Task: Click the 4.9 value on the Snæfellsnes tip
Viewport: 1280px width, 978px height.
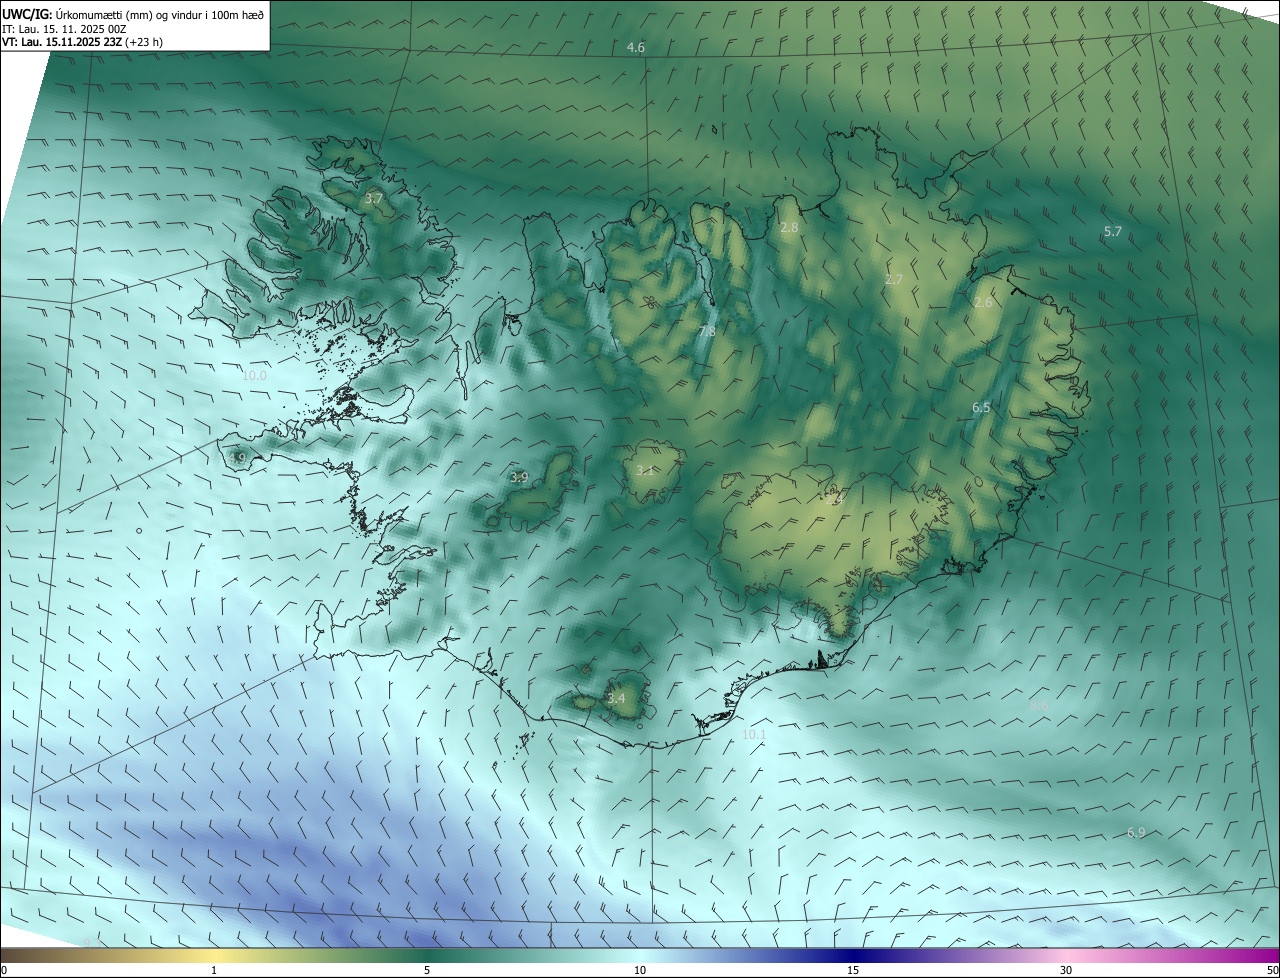Action: pyautogui.click(x=237, y=458)
